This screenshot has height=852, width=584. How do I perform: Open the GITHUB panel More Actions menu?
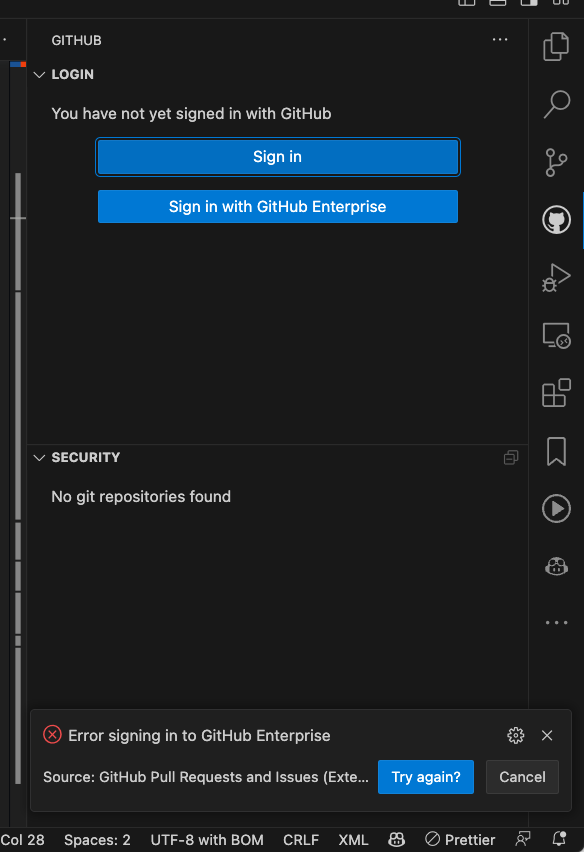[499, 40]
